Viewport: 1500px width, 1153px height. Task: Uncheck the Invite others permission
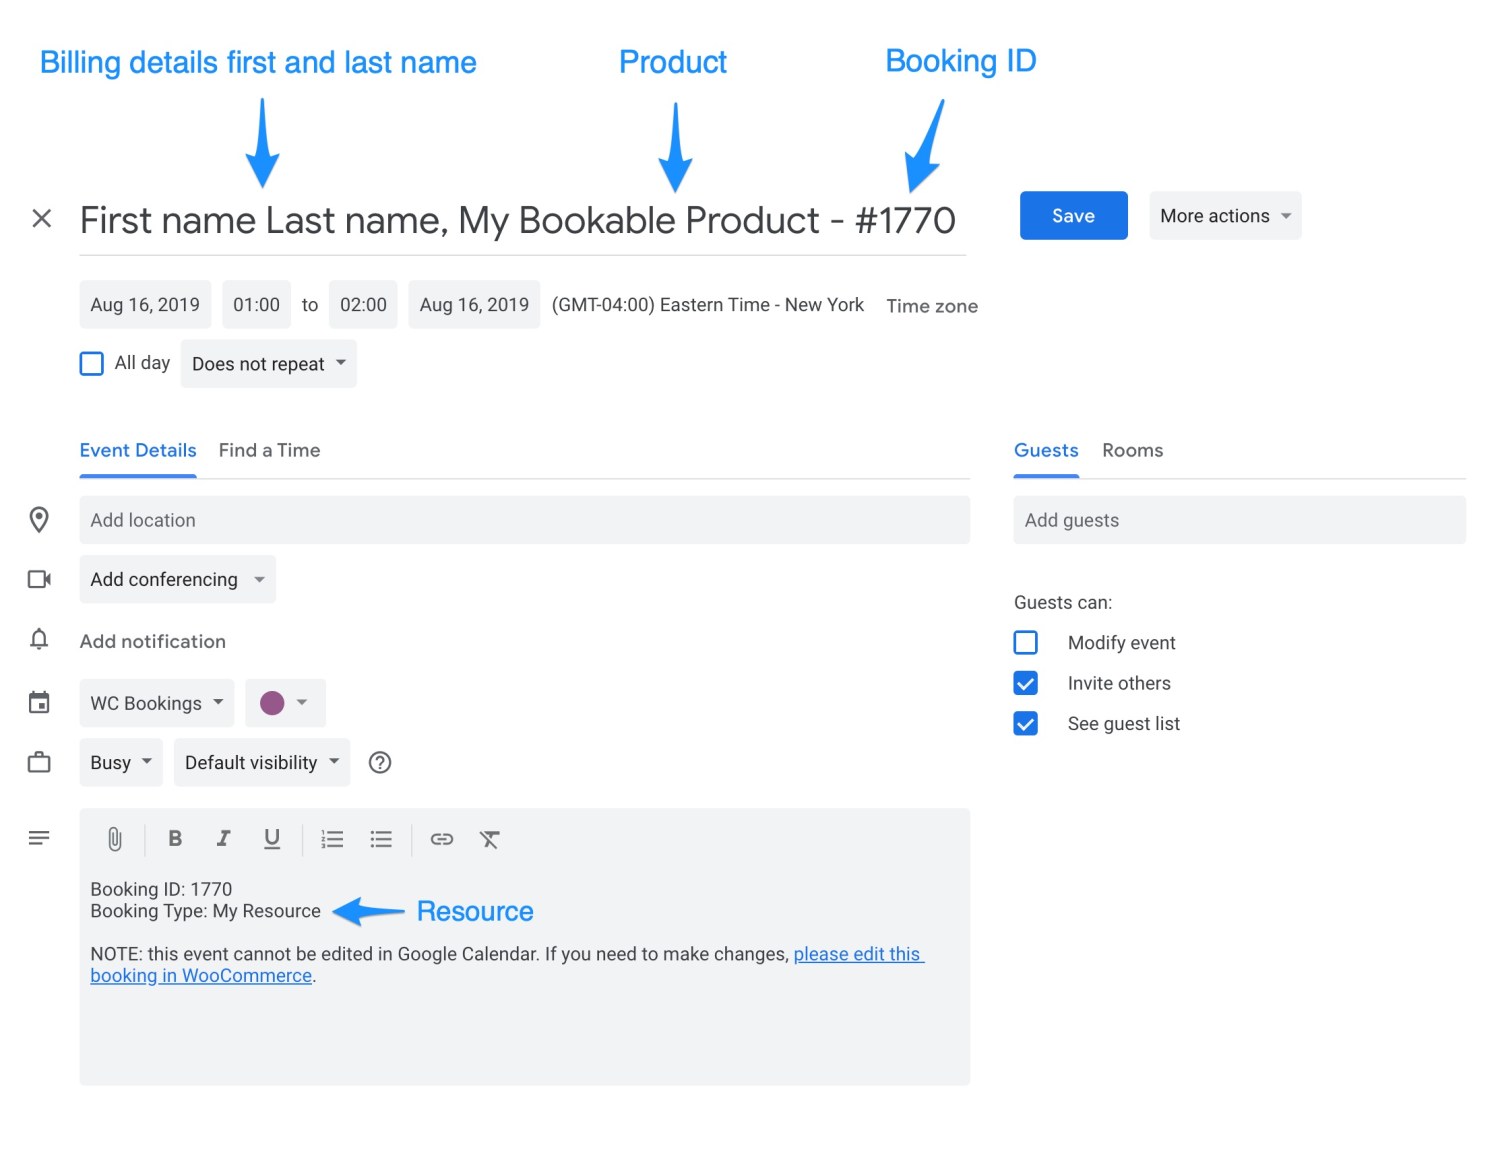click(1025, 683)
